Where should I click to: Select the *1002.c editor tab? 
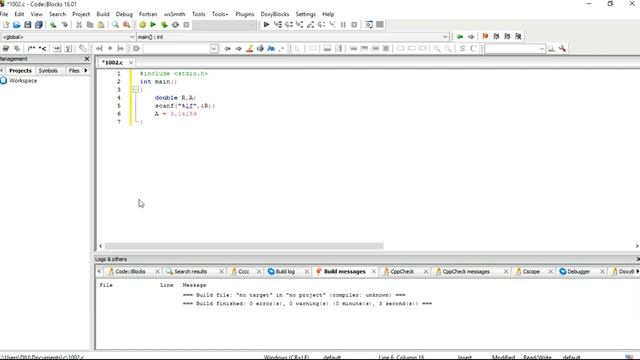click(x=112, y=62)
